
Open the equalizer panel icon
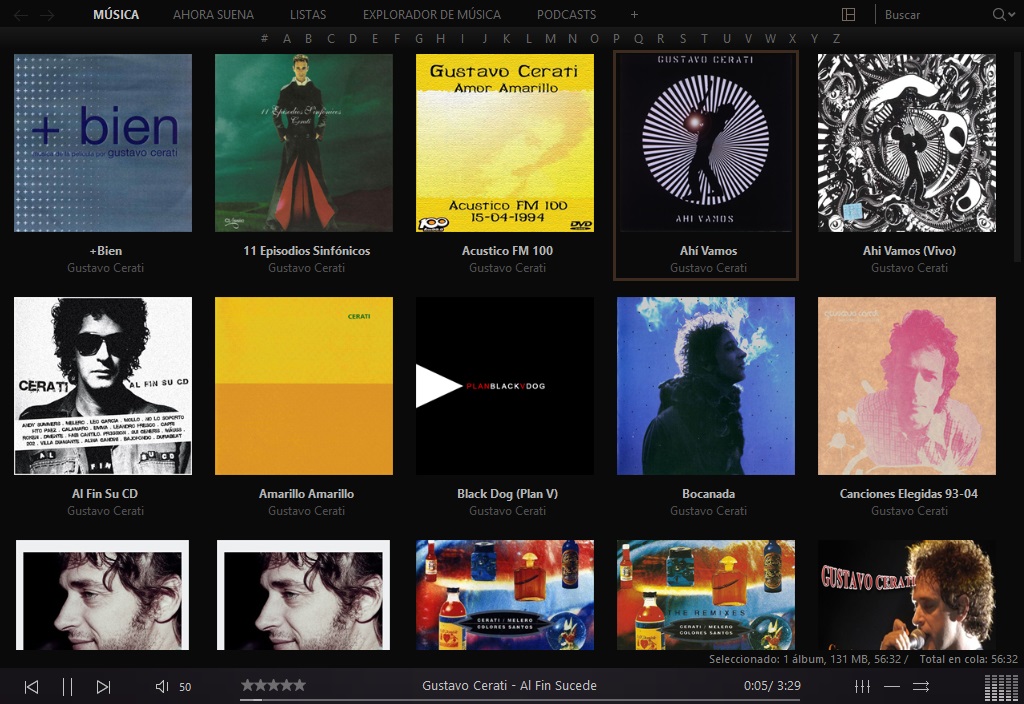click(x=861, y=686)
